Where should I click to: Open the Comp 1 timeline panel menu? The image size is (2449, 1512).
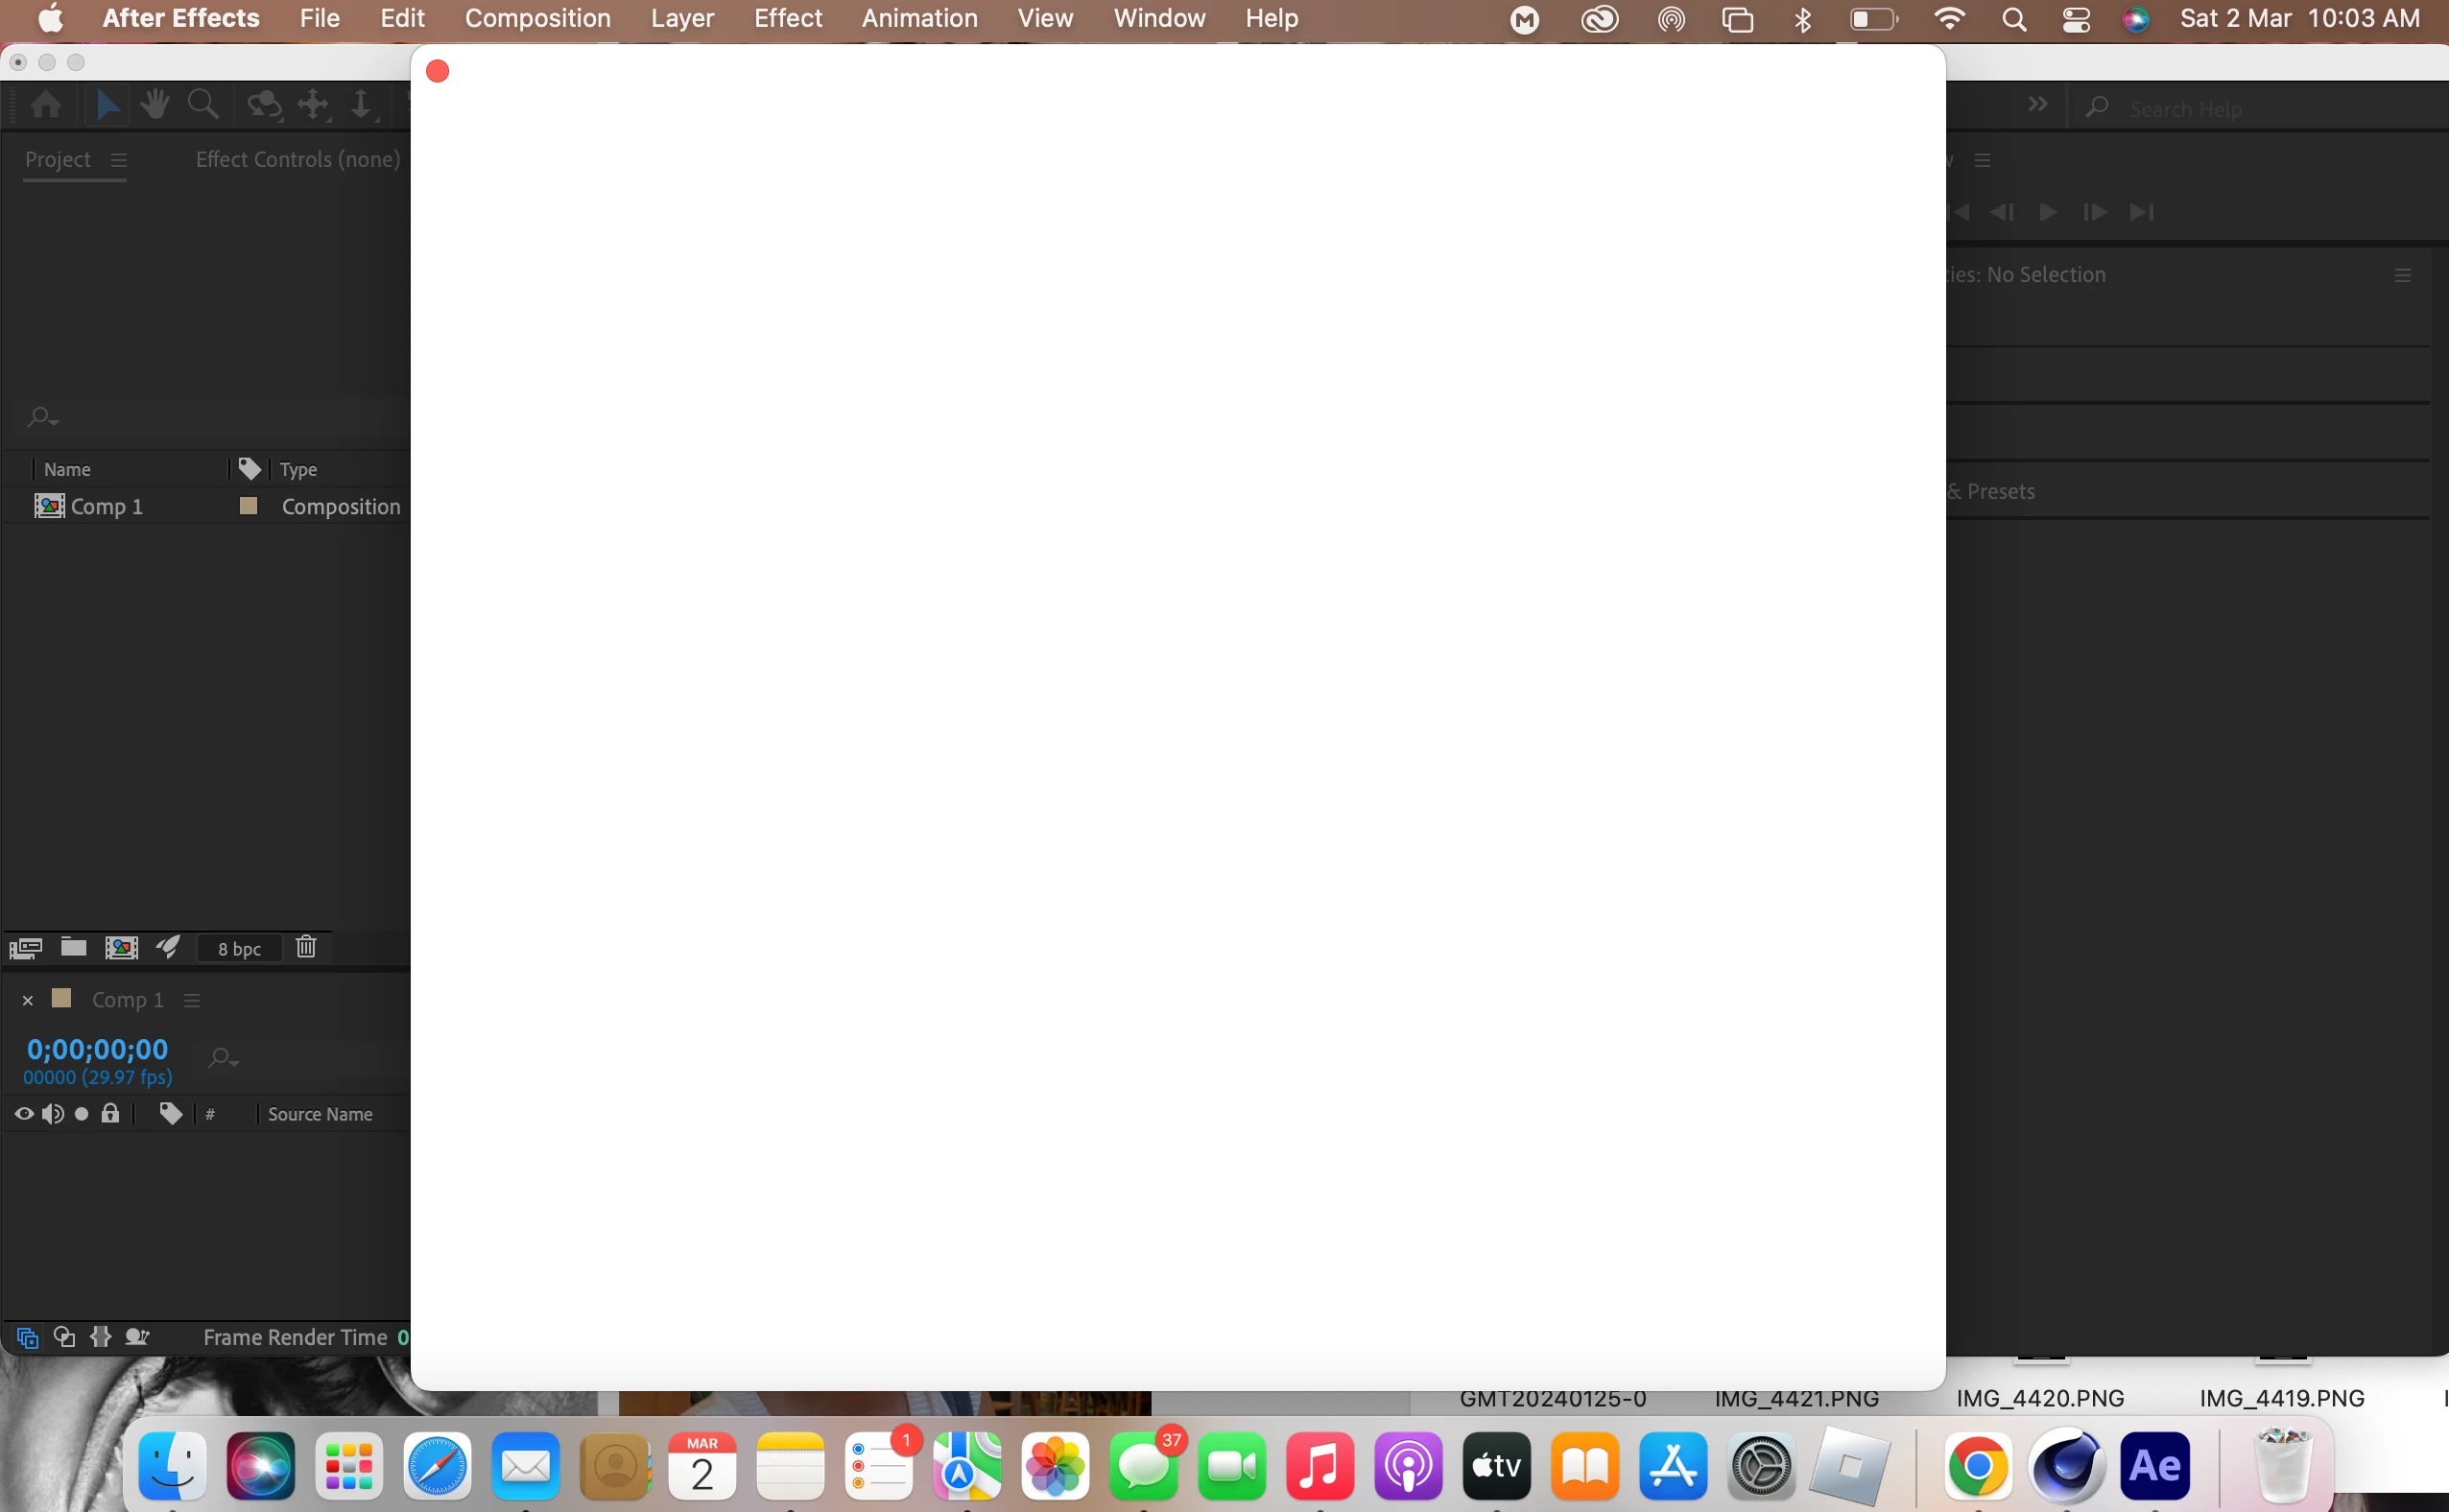(192, 1001)
